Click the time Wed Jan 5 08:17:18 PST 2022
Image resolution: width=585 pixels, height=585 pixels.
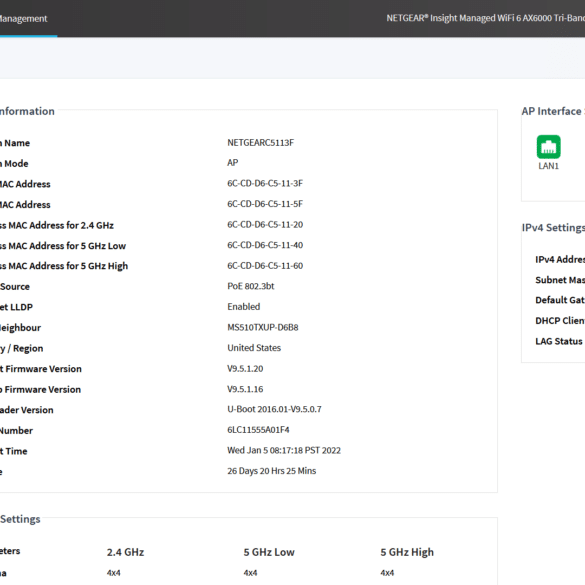[284, 450]
